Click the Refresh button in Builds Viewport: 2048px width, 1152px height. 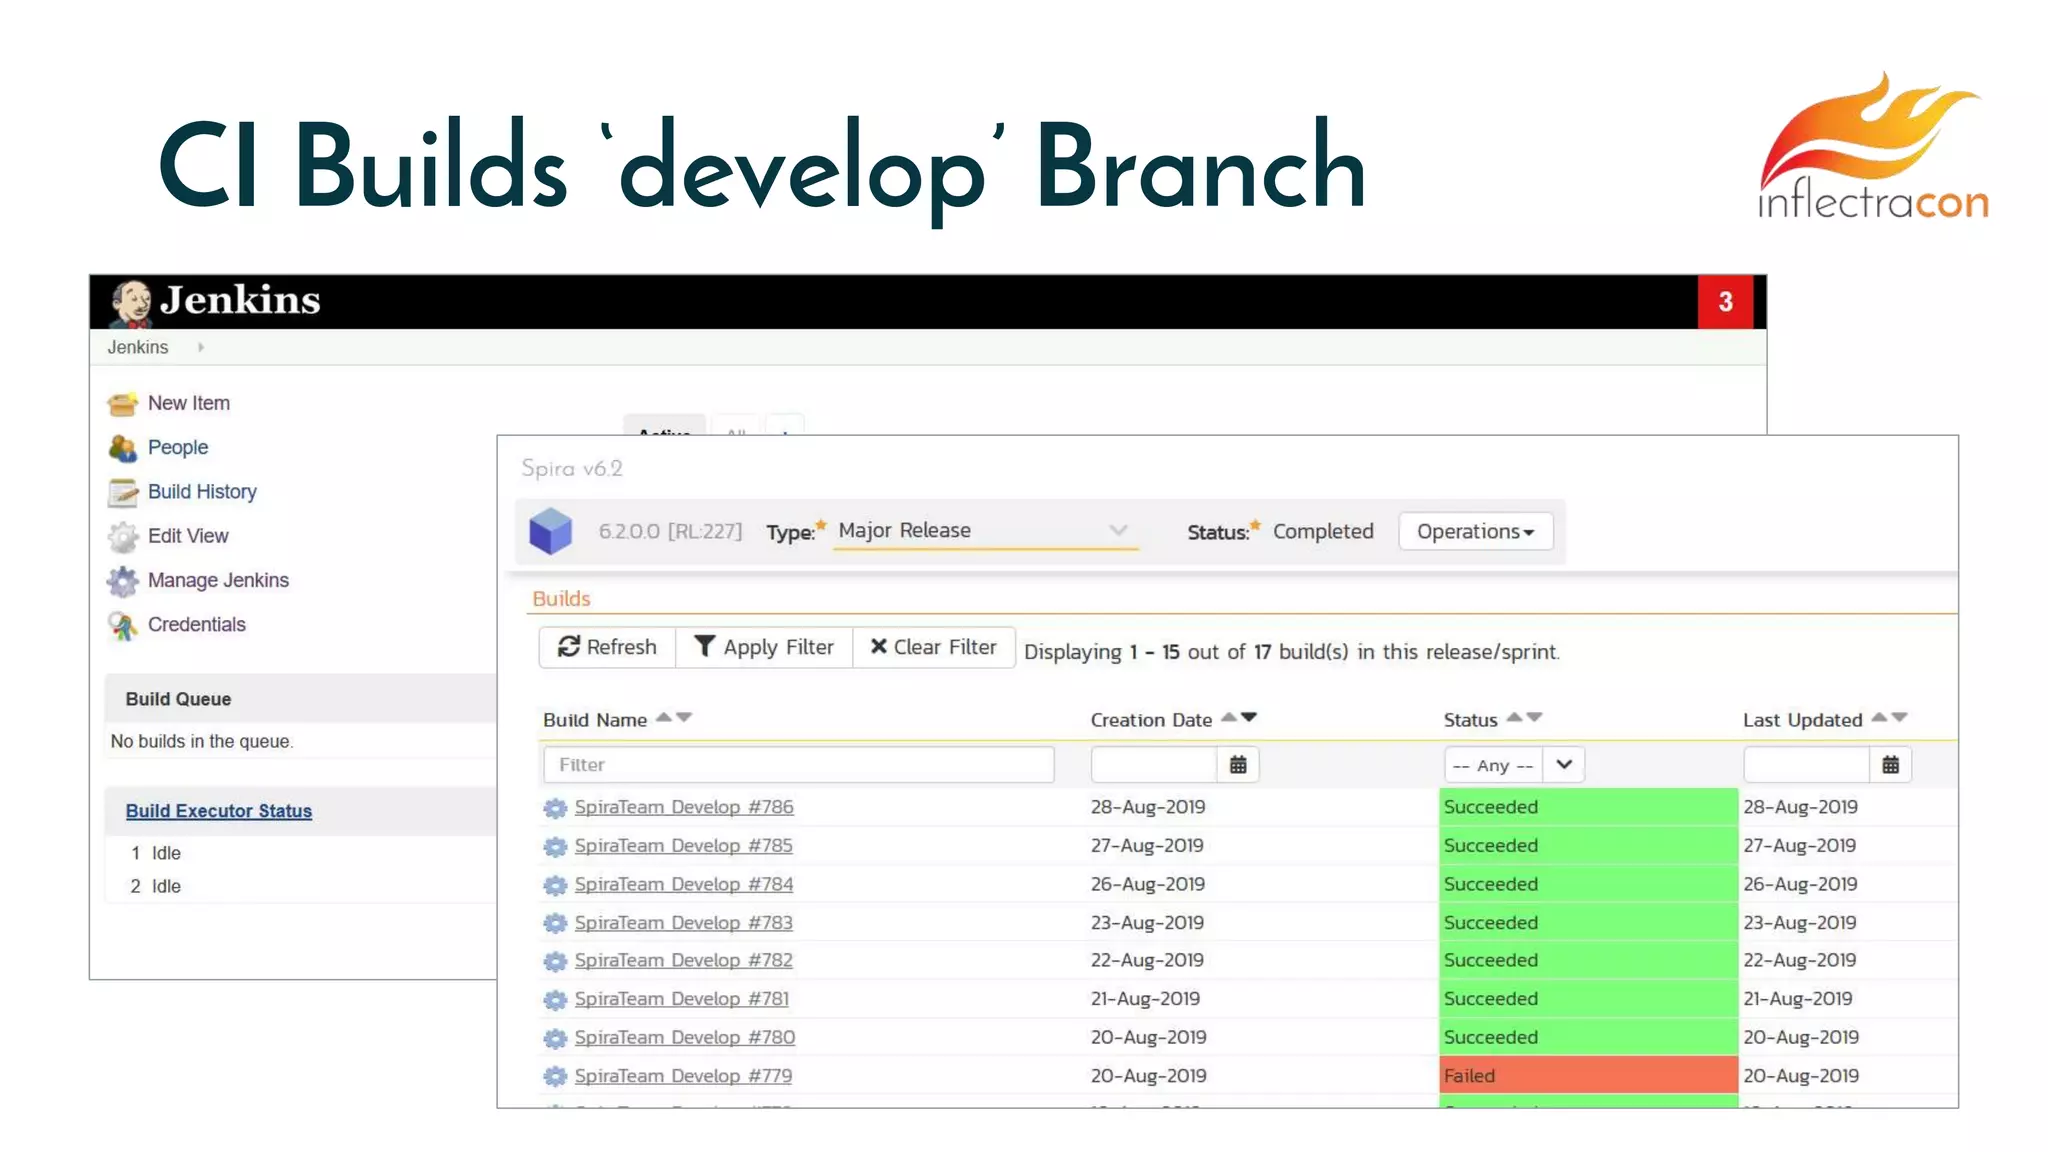pos(607,647)
